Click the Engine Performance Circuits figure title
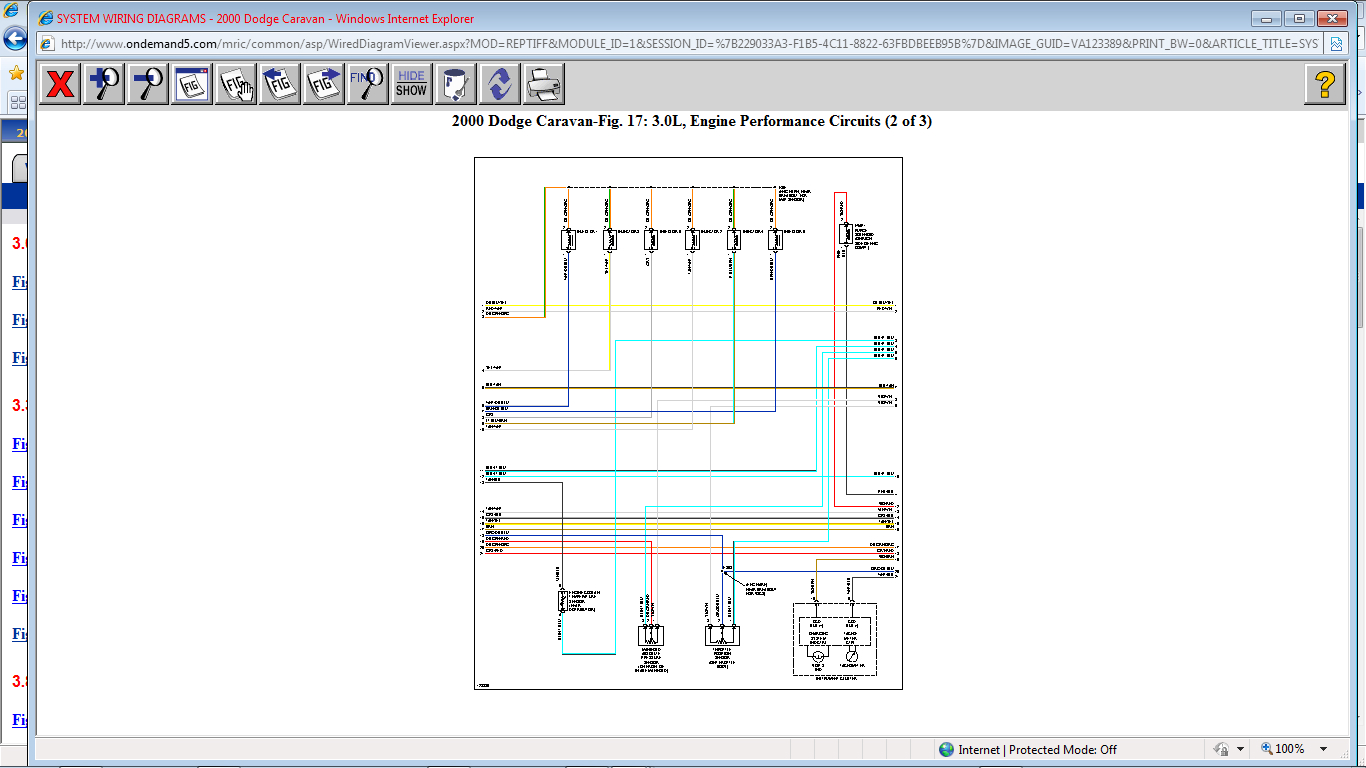The width and height of the screenshot is (1366, 768). 692,121
